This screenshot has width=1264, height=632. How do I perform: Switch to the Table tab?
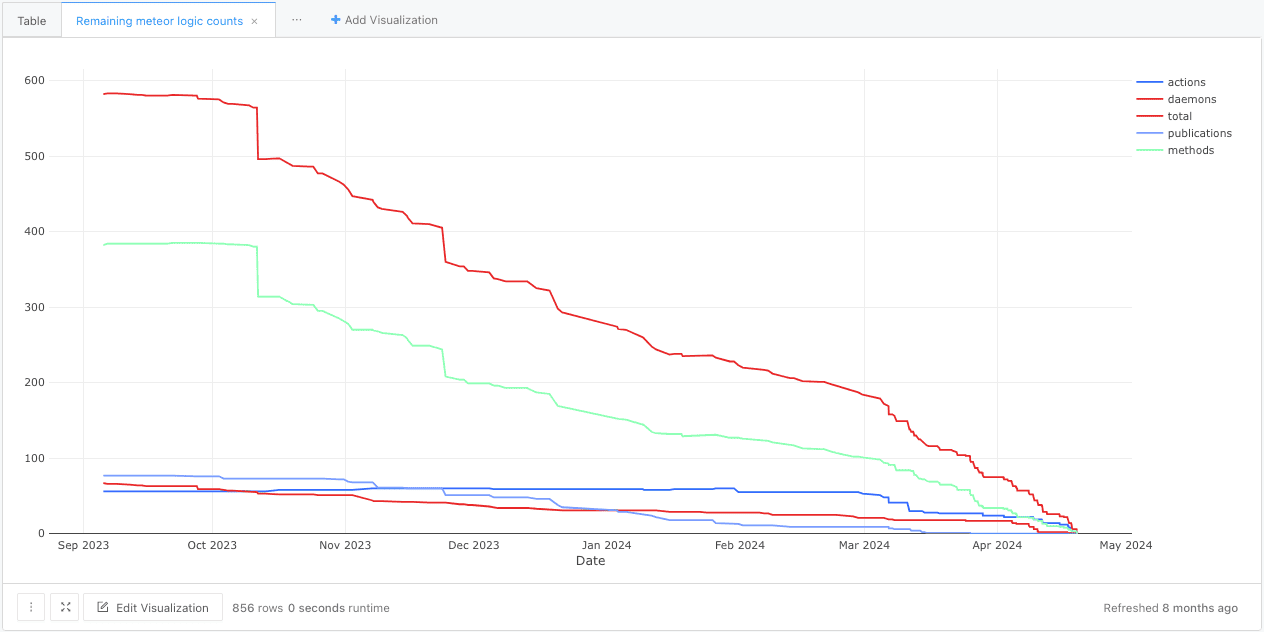click(31, 20)
